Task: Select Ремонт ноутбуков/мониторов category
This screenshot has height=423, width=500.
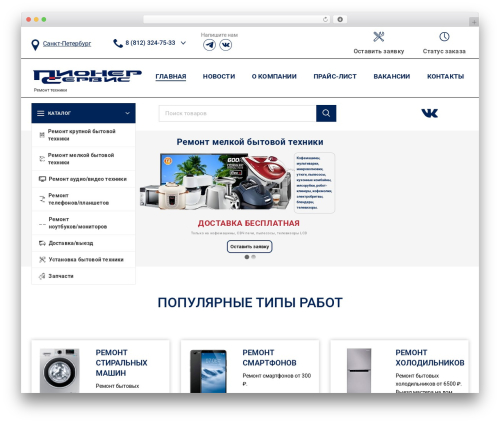Action: [x=83, y=223]
